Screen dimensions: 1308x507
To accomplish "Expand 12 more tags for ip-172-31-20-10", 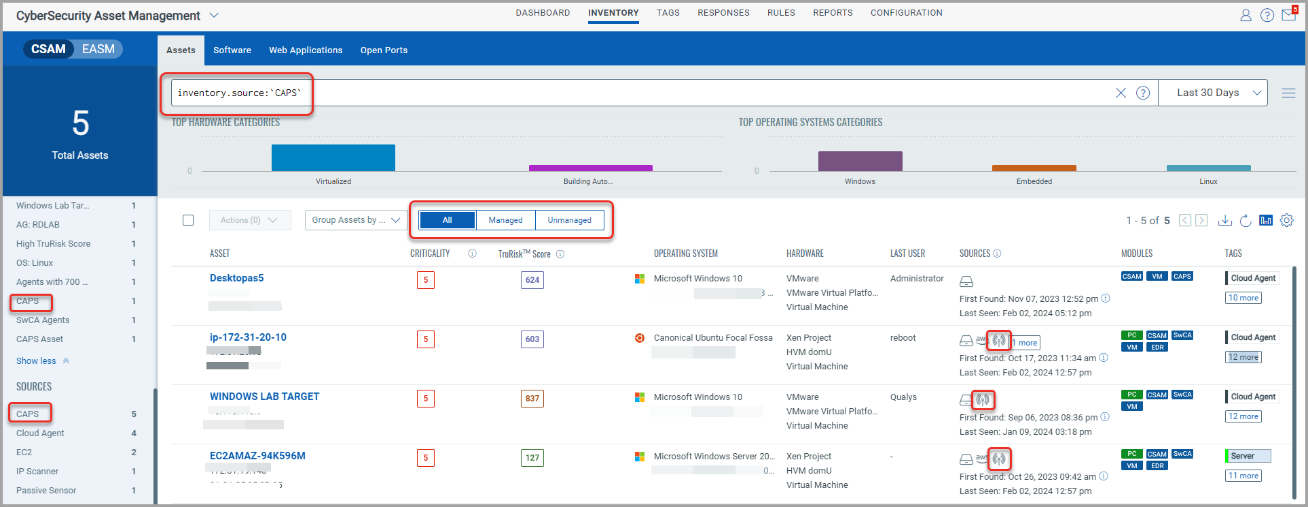I will click(1243, 357).
